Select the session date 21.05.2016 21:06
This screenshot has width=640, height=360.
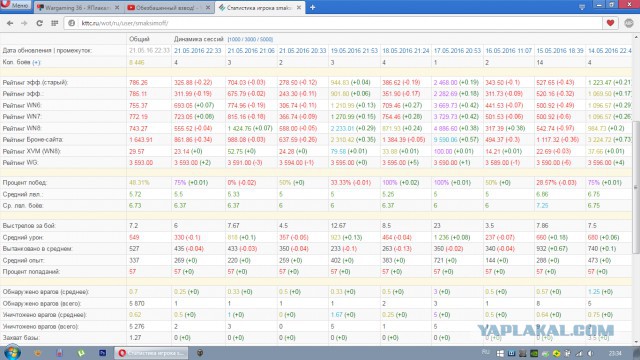click(x=251, y=51)
